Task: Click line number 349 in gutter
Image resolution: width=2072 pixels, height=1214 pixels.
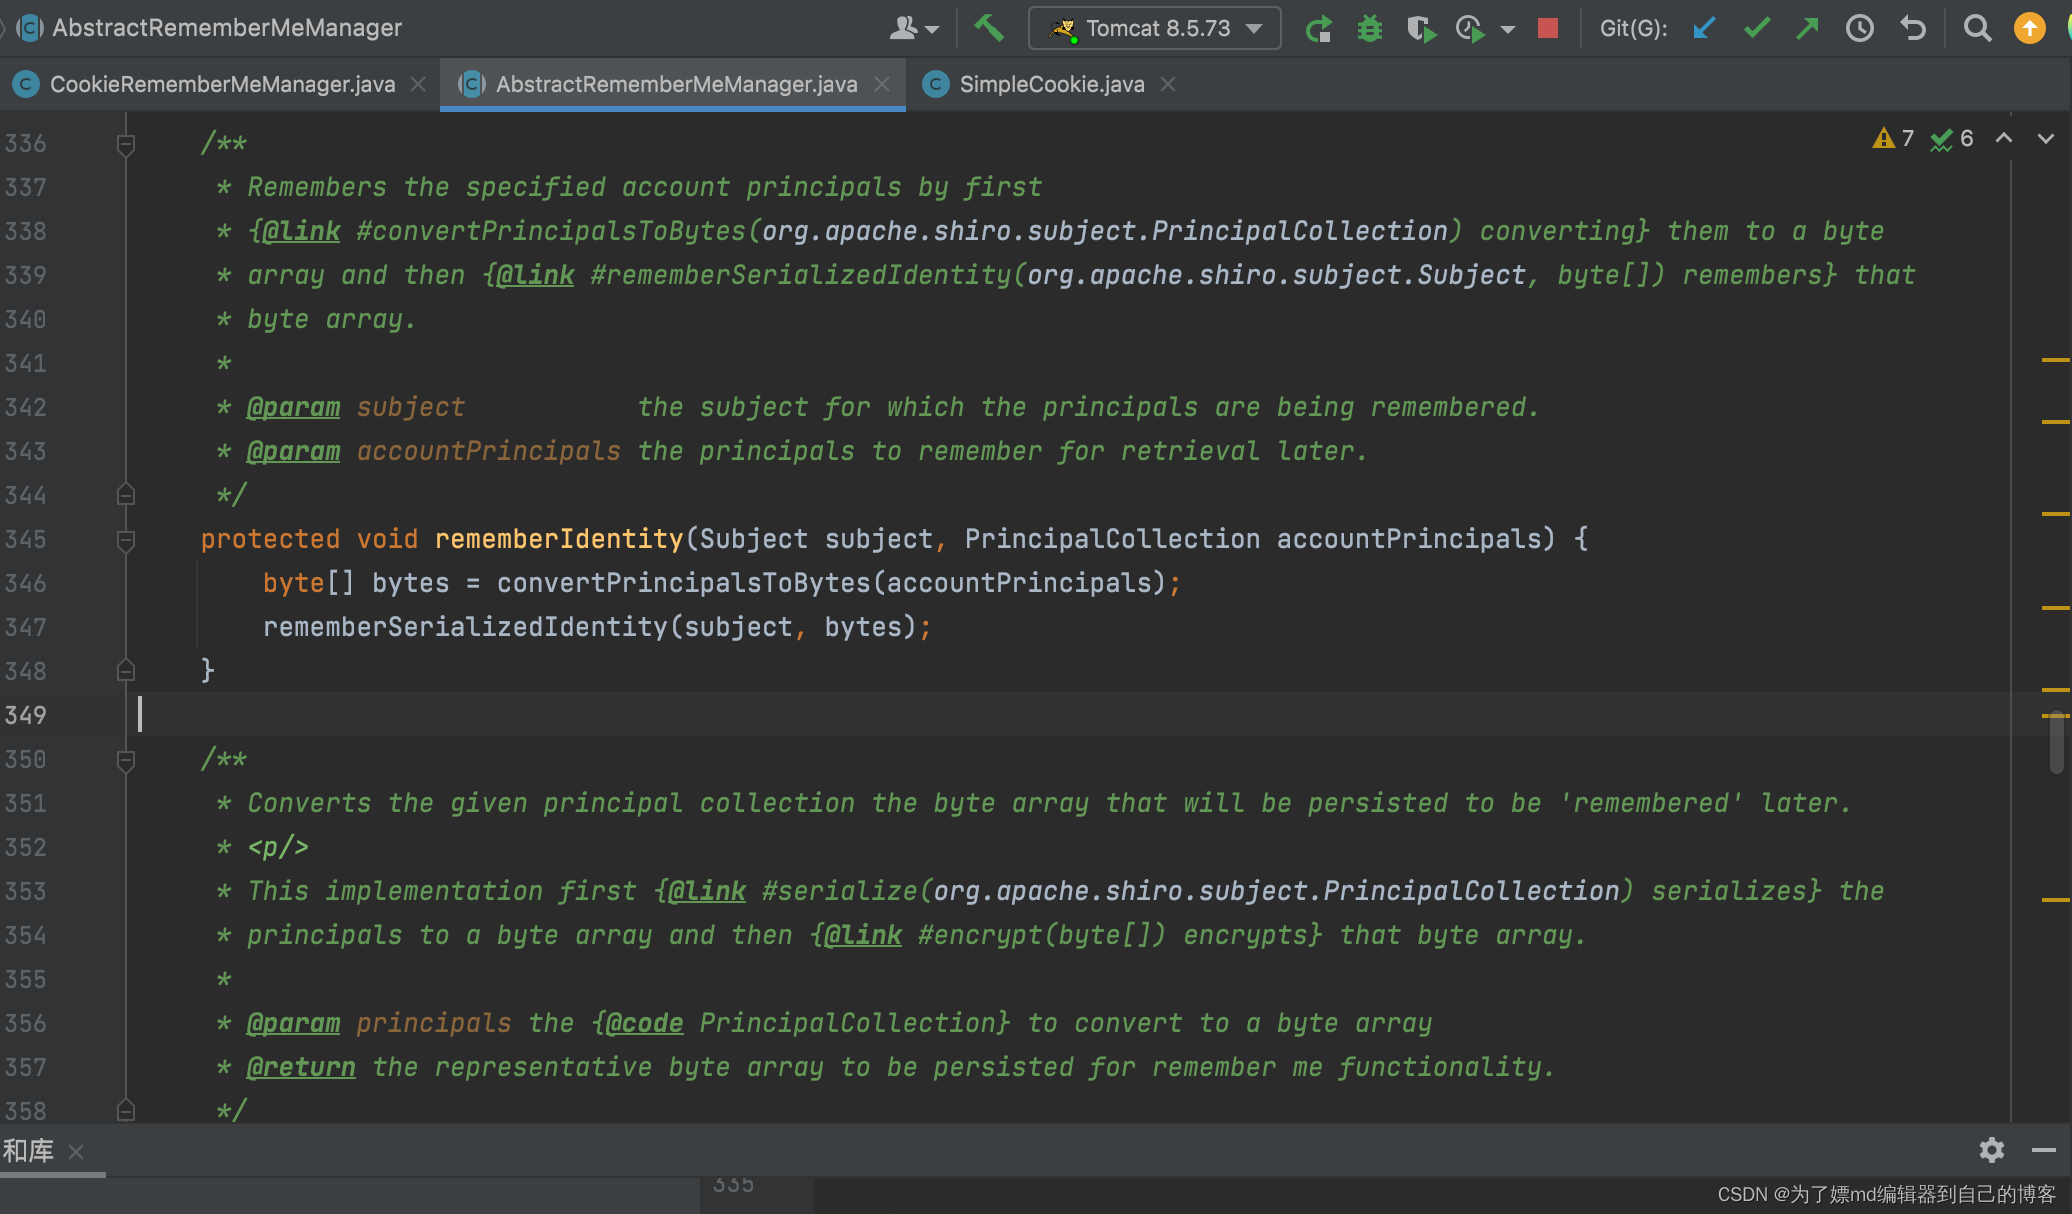Action: [x=25, y=715]
